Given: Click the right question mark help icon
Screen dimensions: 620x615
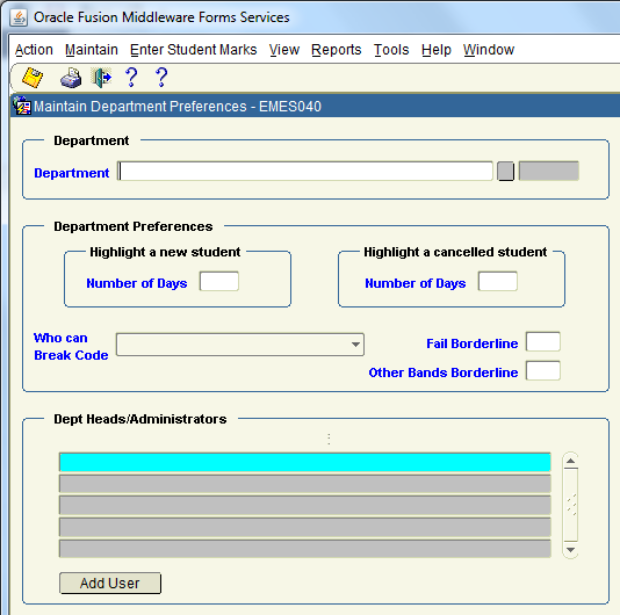Looking at the screenshot, I should click(x=161, y=78).
